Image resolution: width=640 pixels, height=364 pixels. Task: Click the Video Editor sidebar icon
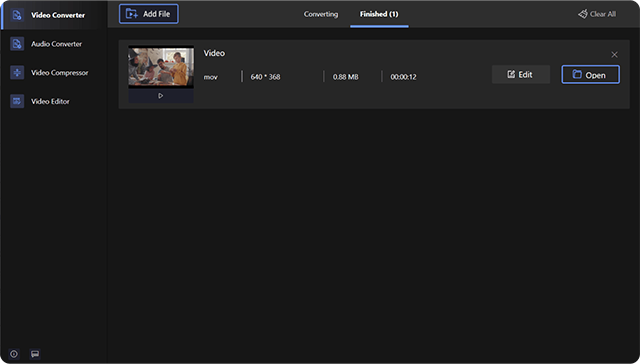(x=17, y=101)
